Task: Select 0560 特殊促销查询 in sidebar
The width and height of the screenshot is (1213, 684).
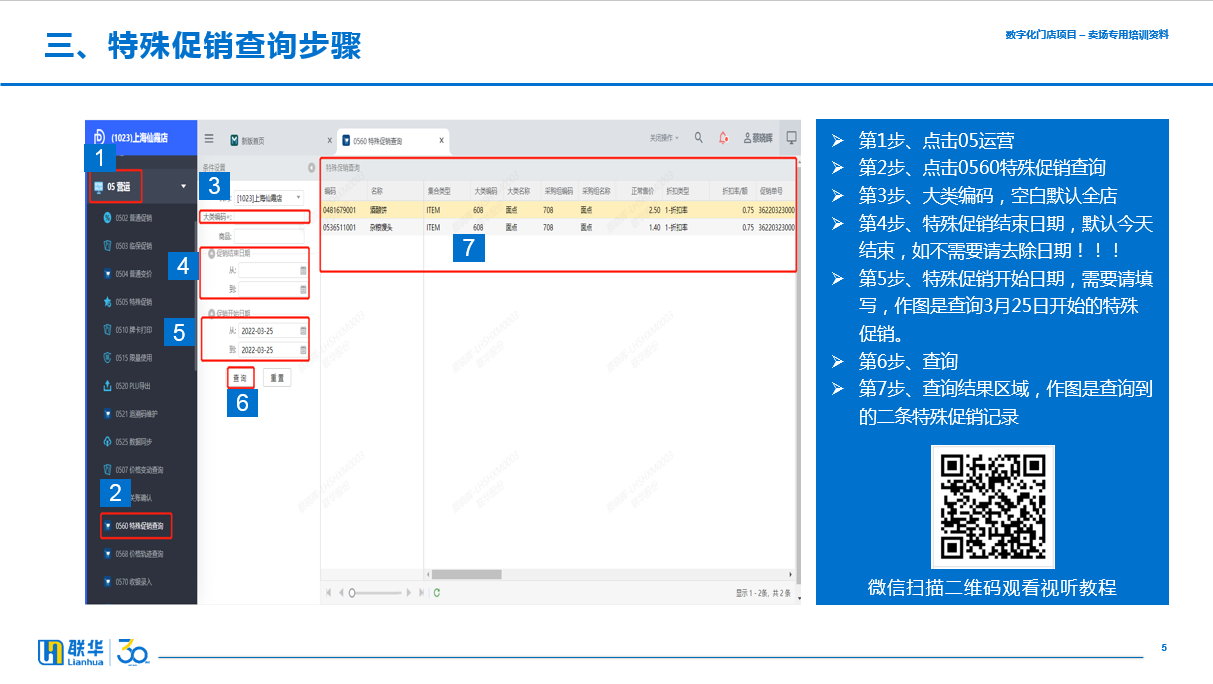Action: click(x=137, y=525)
